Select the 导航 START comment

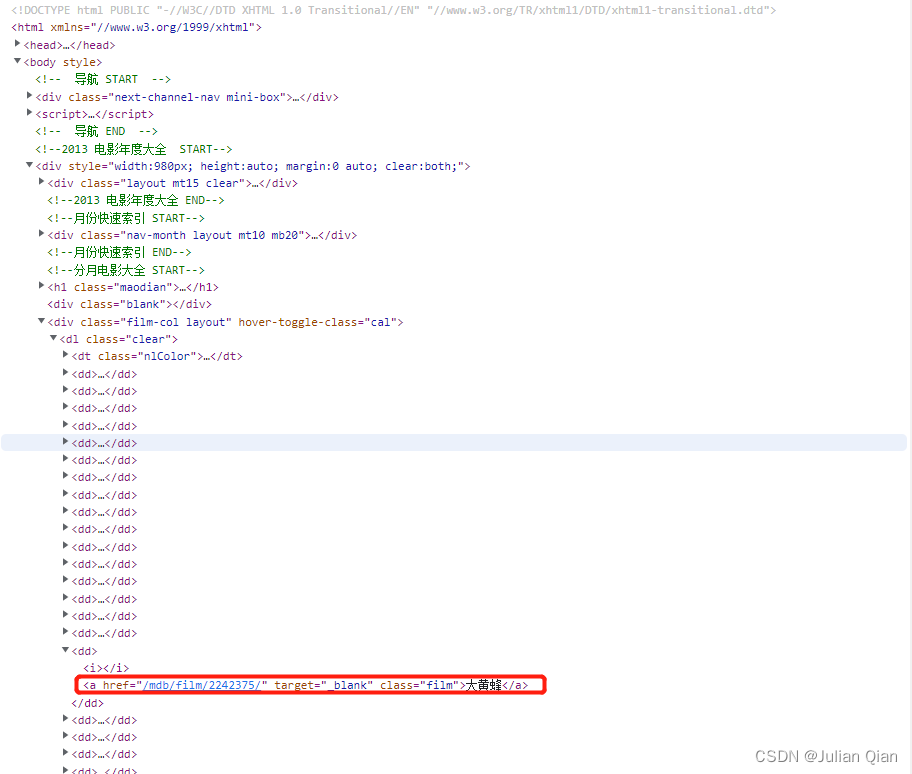click(x=103, y=79)
